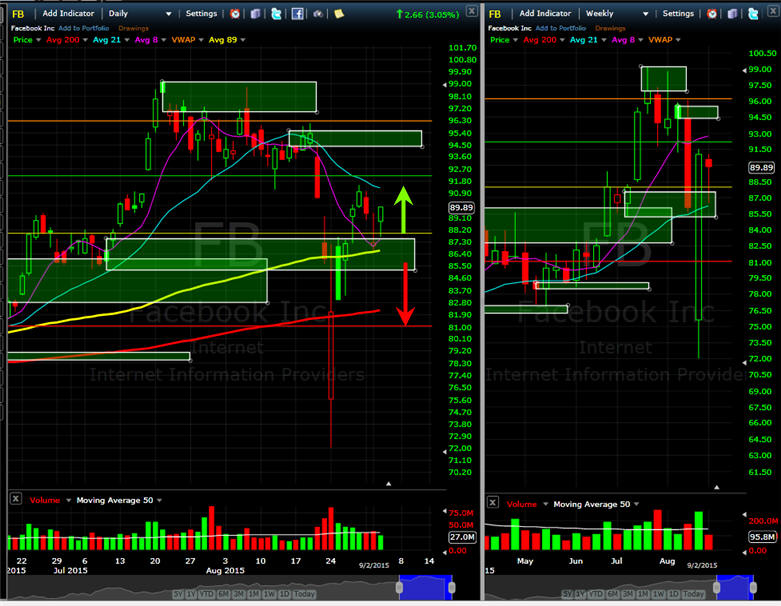Click the 95.8M volume label

(762, 537)
